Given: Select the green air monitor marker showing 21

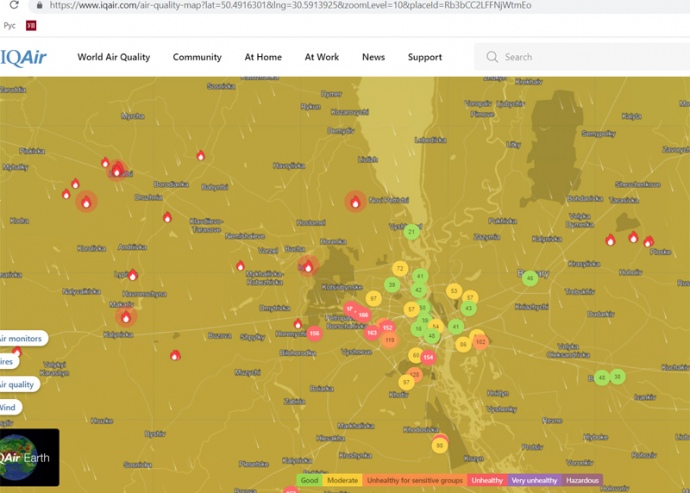Looking at the screenshot, I should [x=411, y=232].
